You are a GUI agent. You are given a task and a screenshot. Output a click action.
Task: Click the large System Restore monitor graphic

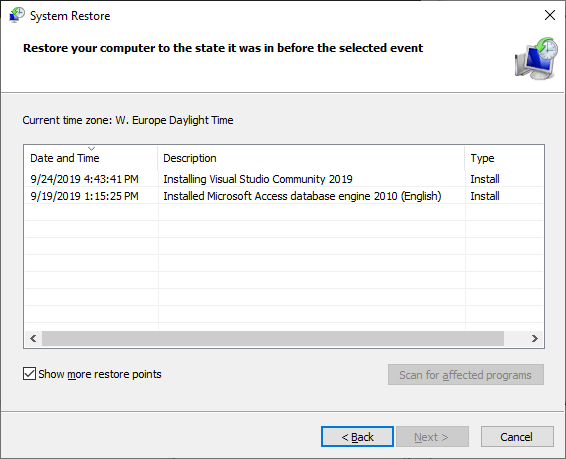coord(536,58)
